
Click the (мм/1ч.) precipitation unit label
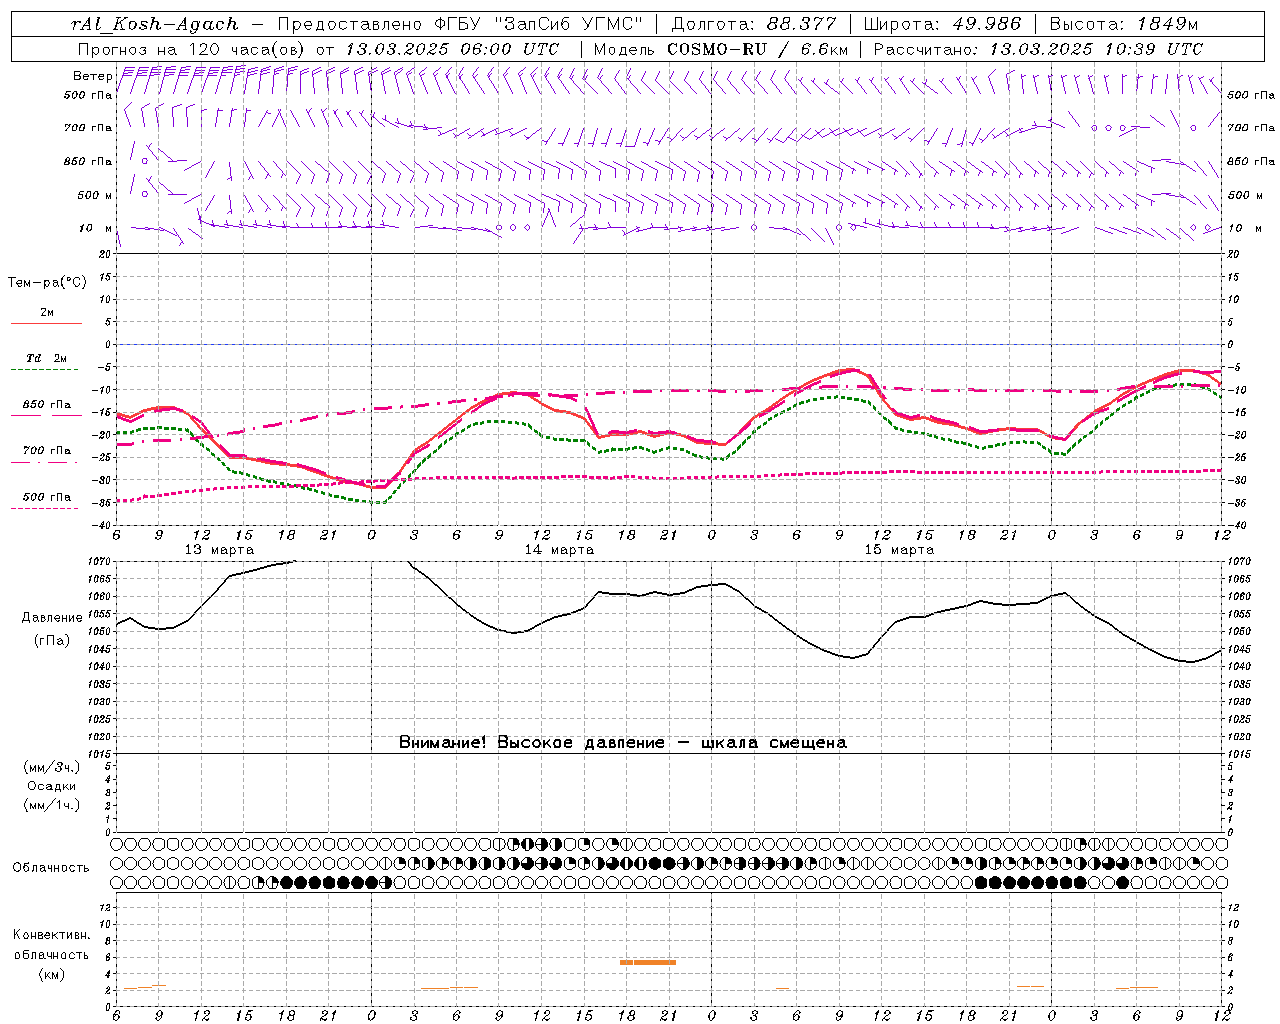[51, 805]
